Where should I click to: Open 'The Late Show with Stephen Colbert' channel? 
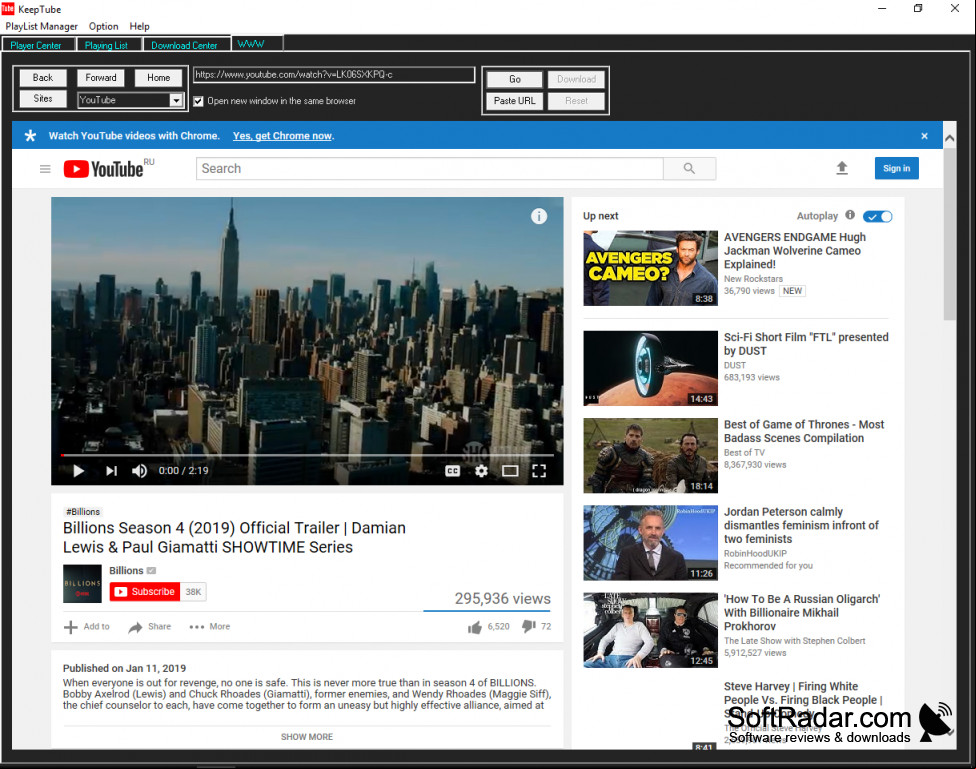coord(794,641)
